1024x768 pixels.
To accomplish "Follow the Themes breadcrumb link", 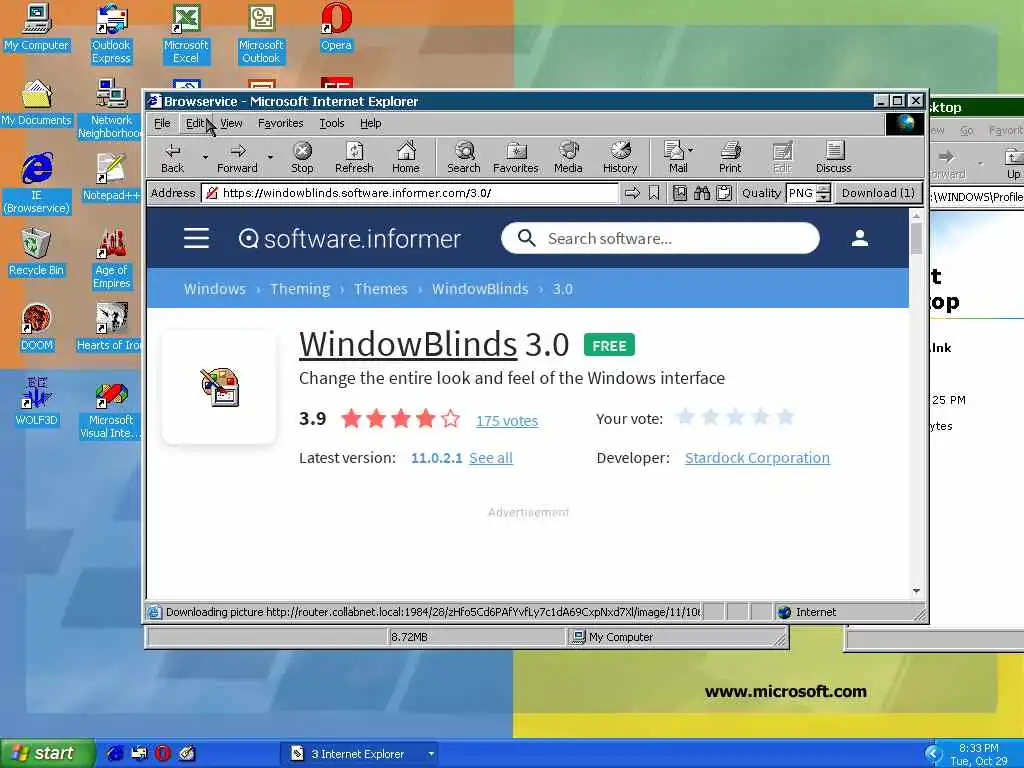I will (381, 289).
